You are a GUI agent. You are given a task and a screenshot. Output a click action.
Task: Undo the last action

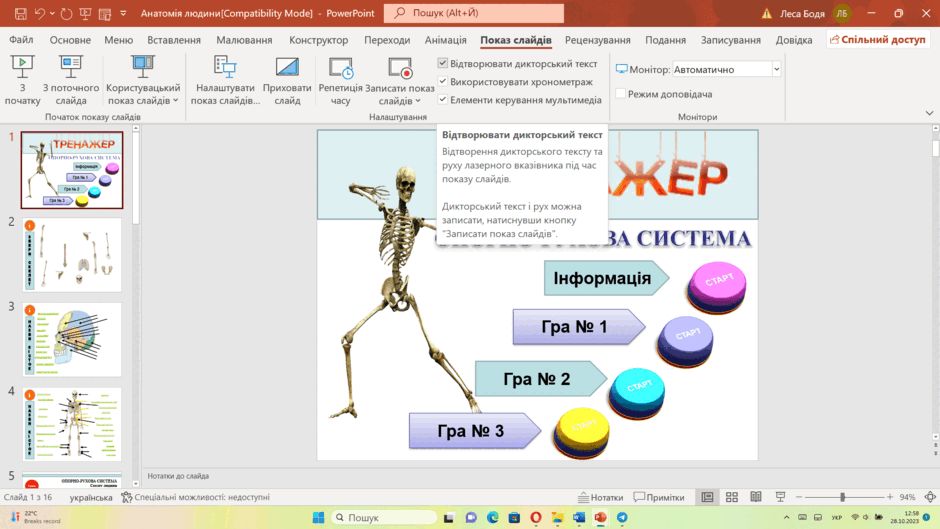(x=40, y=13)
